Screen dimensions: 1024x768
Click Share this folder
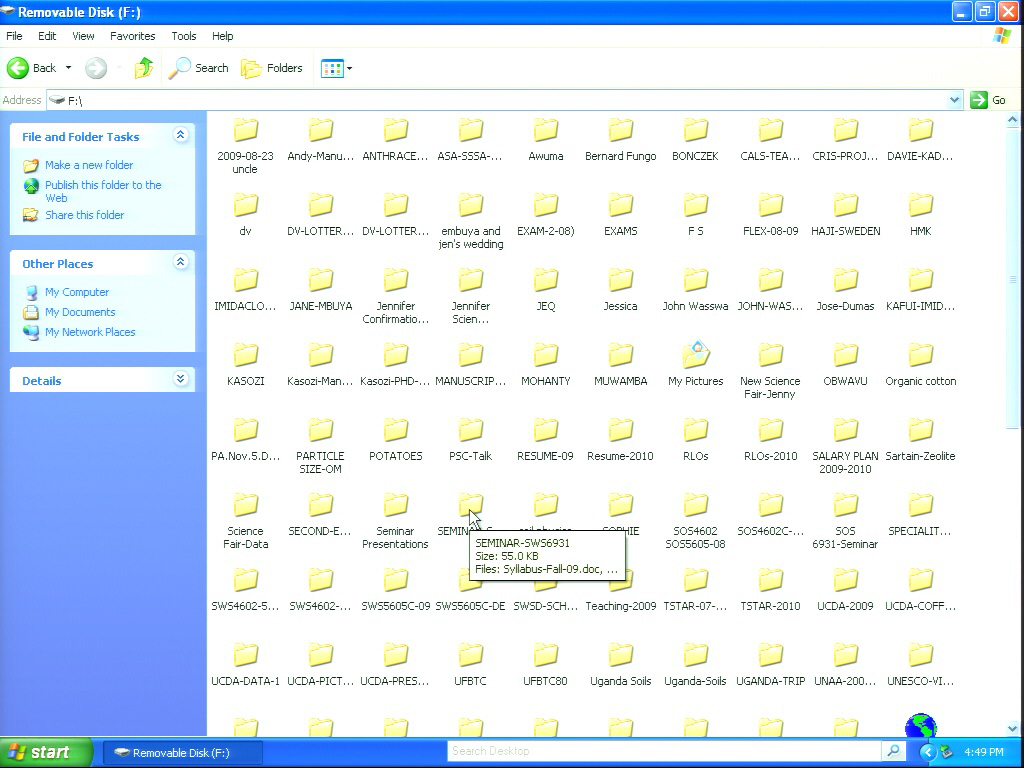point(84,215)
